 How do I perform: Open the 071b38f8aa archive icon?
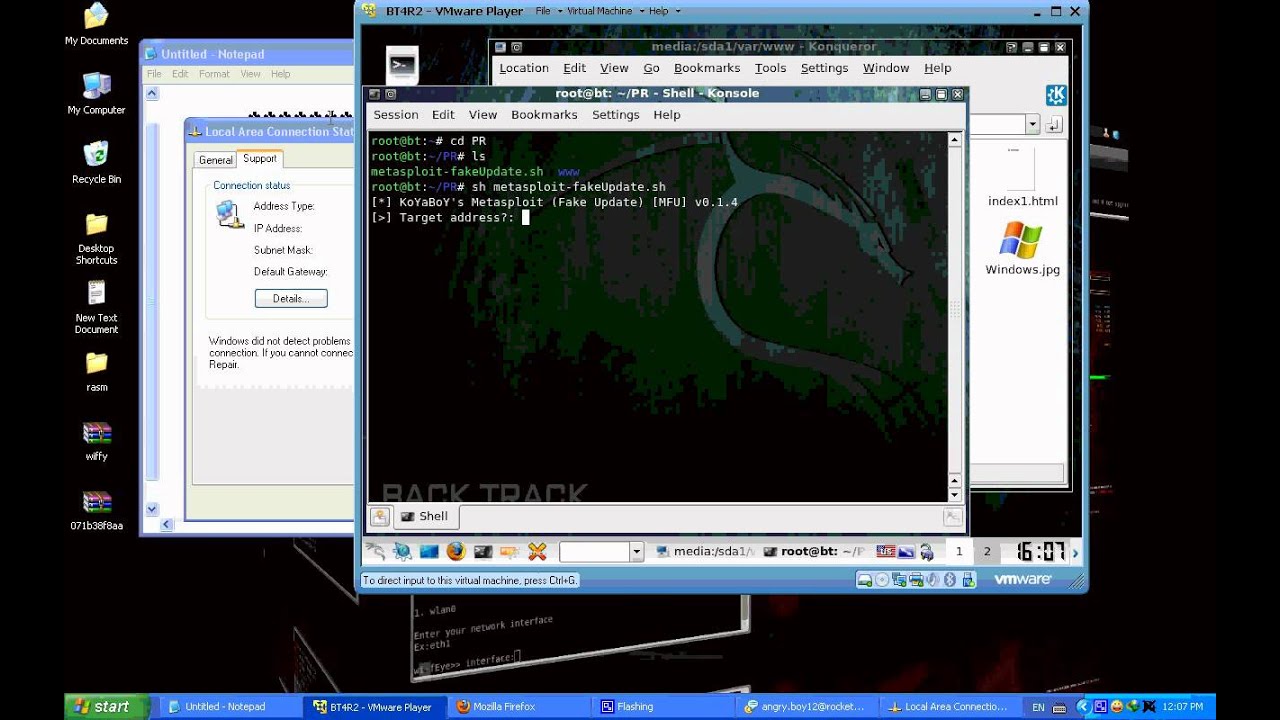(96, 501)
